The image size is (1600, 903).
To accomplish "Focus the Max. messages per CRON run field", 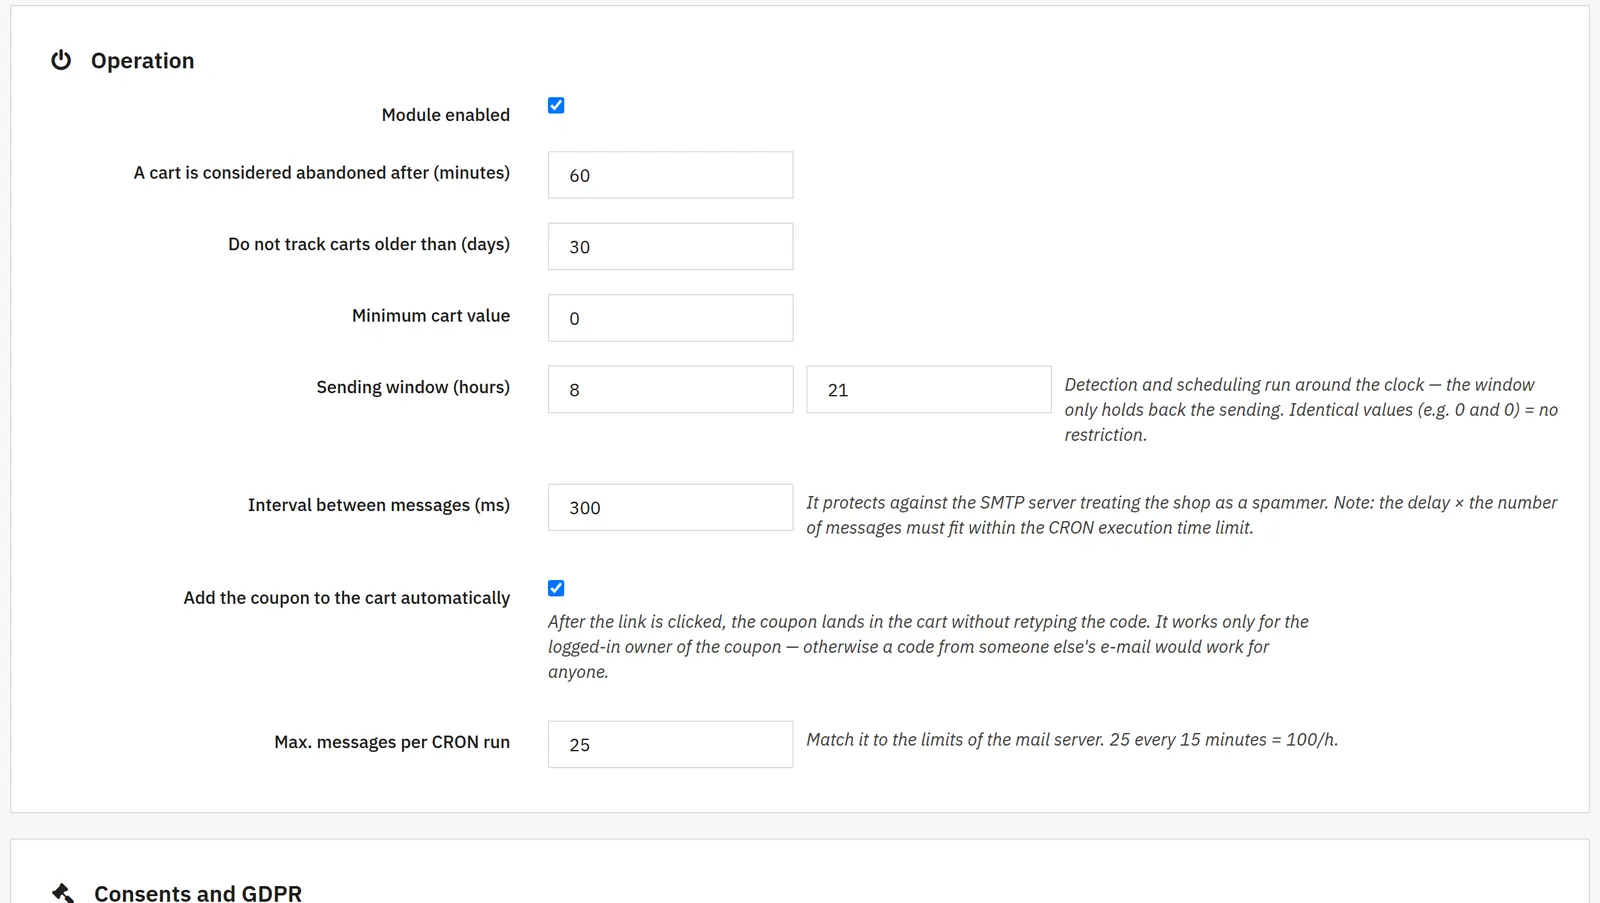I will 670,744.
